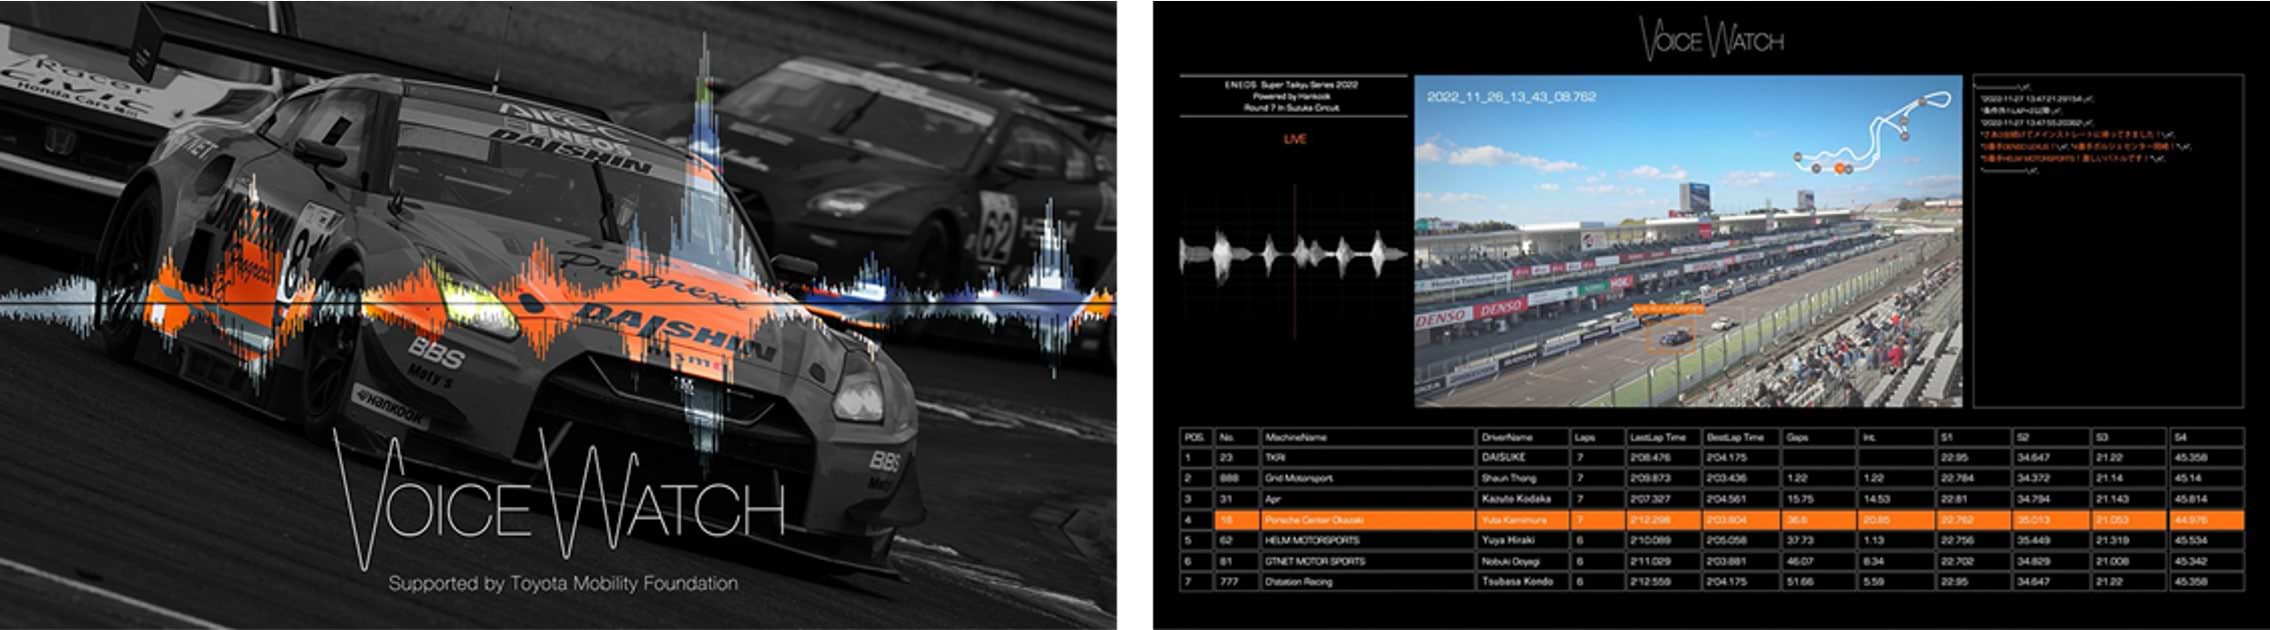Click S3 value 21.008
This screenshot has height=630, width=2270.
(x=2110, y=561)
